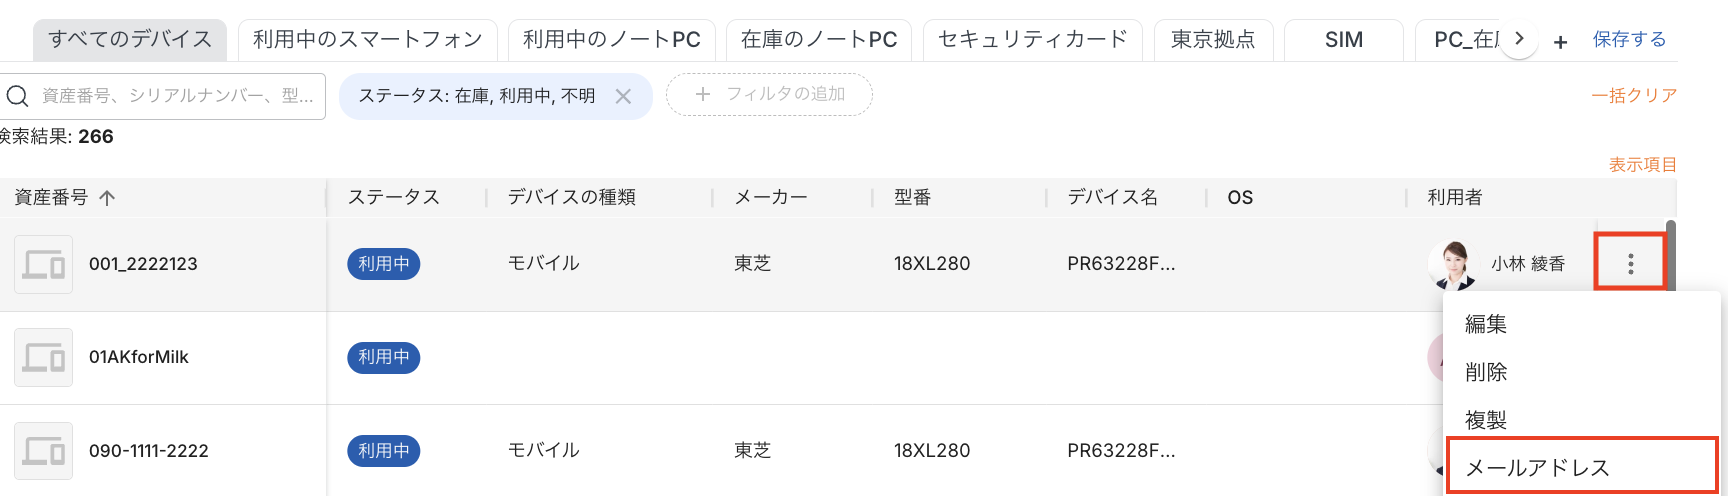This screenshot has height=496, width=1728.
Task: Switch to the セキュリティカード tab
Action: point(1033,40)
